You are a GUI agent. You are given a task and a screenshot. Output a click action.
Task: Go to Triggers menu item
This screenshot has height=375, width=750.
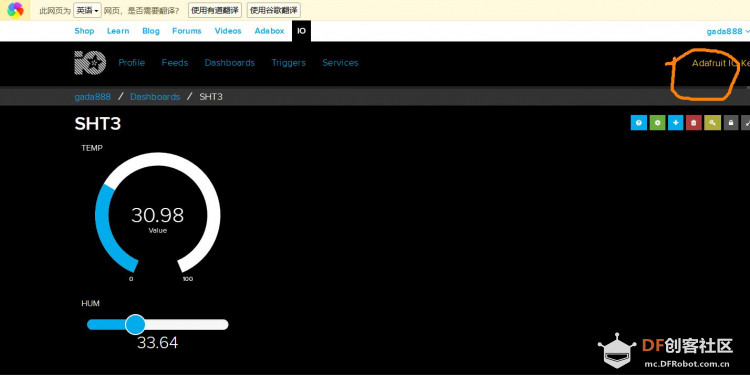[288, 63]
